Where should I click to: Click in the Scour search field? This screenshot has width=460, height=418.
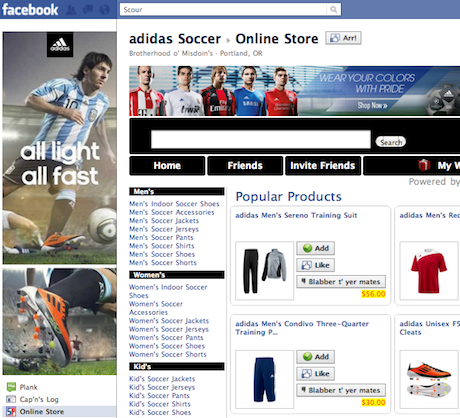point(223,10)
